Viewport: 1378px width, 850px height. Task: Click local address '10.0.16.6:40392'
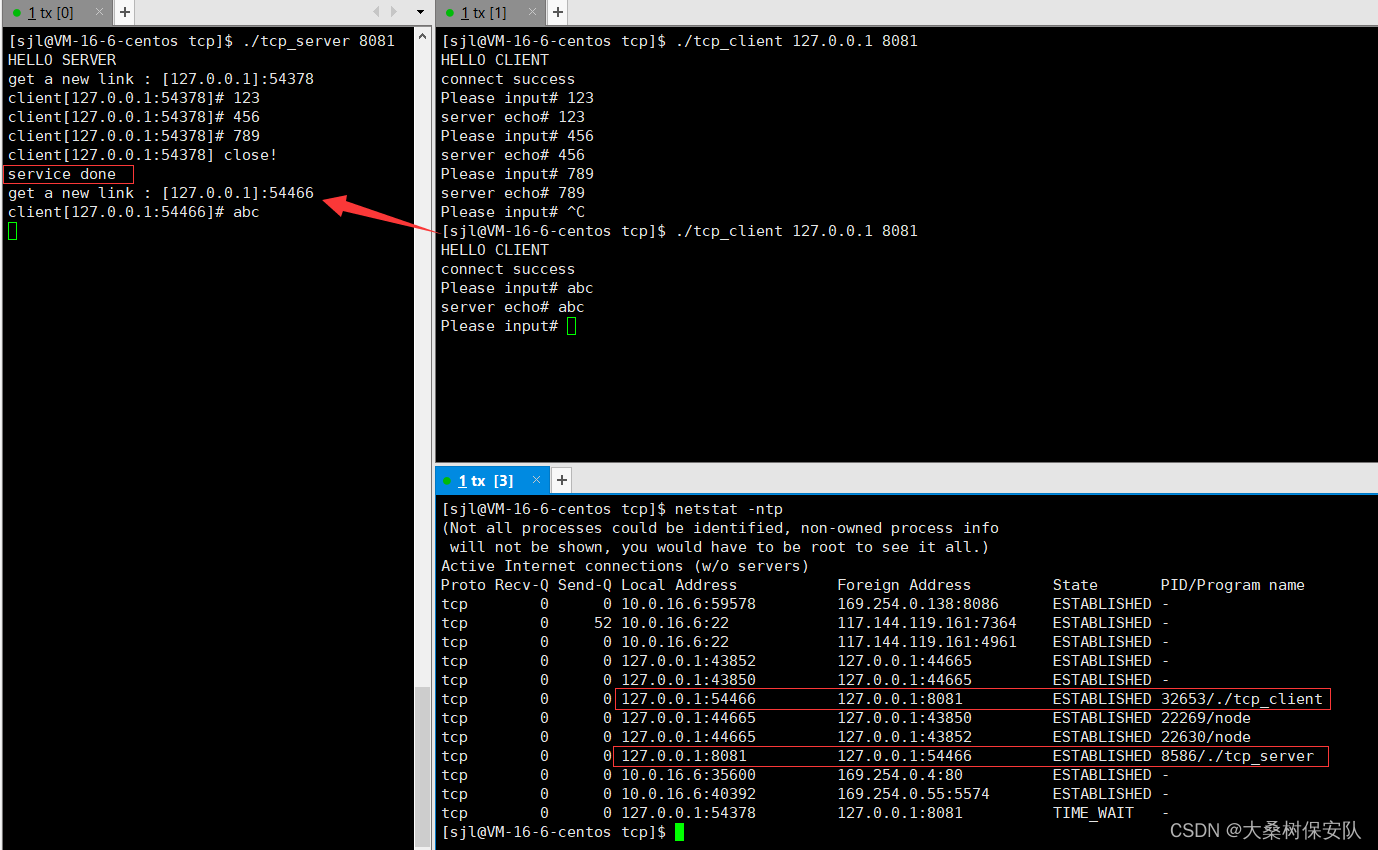coord(688,794)
